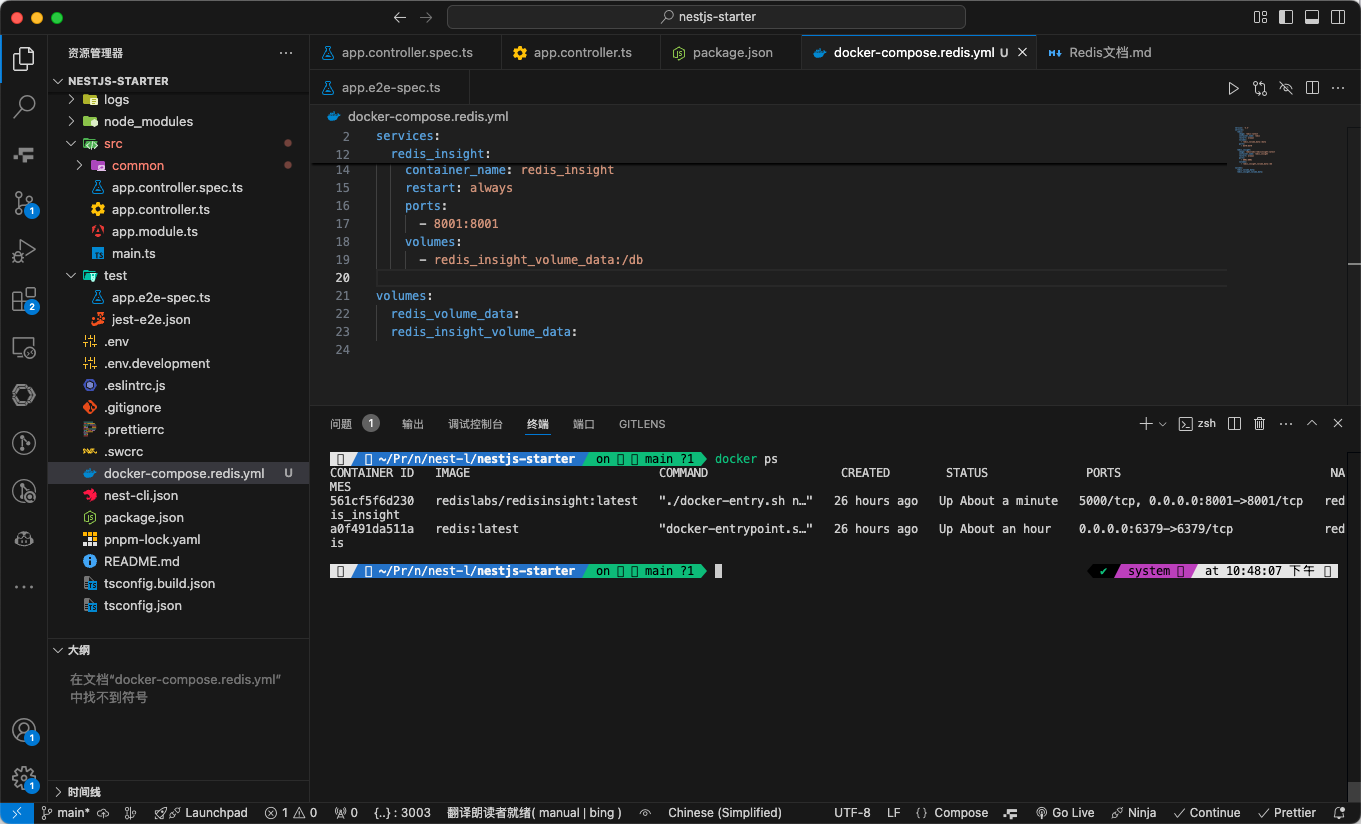Screen dimensions: 1361x824
Task: Open Accounts menu in activity bar
Action: [24, 730]
